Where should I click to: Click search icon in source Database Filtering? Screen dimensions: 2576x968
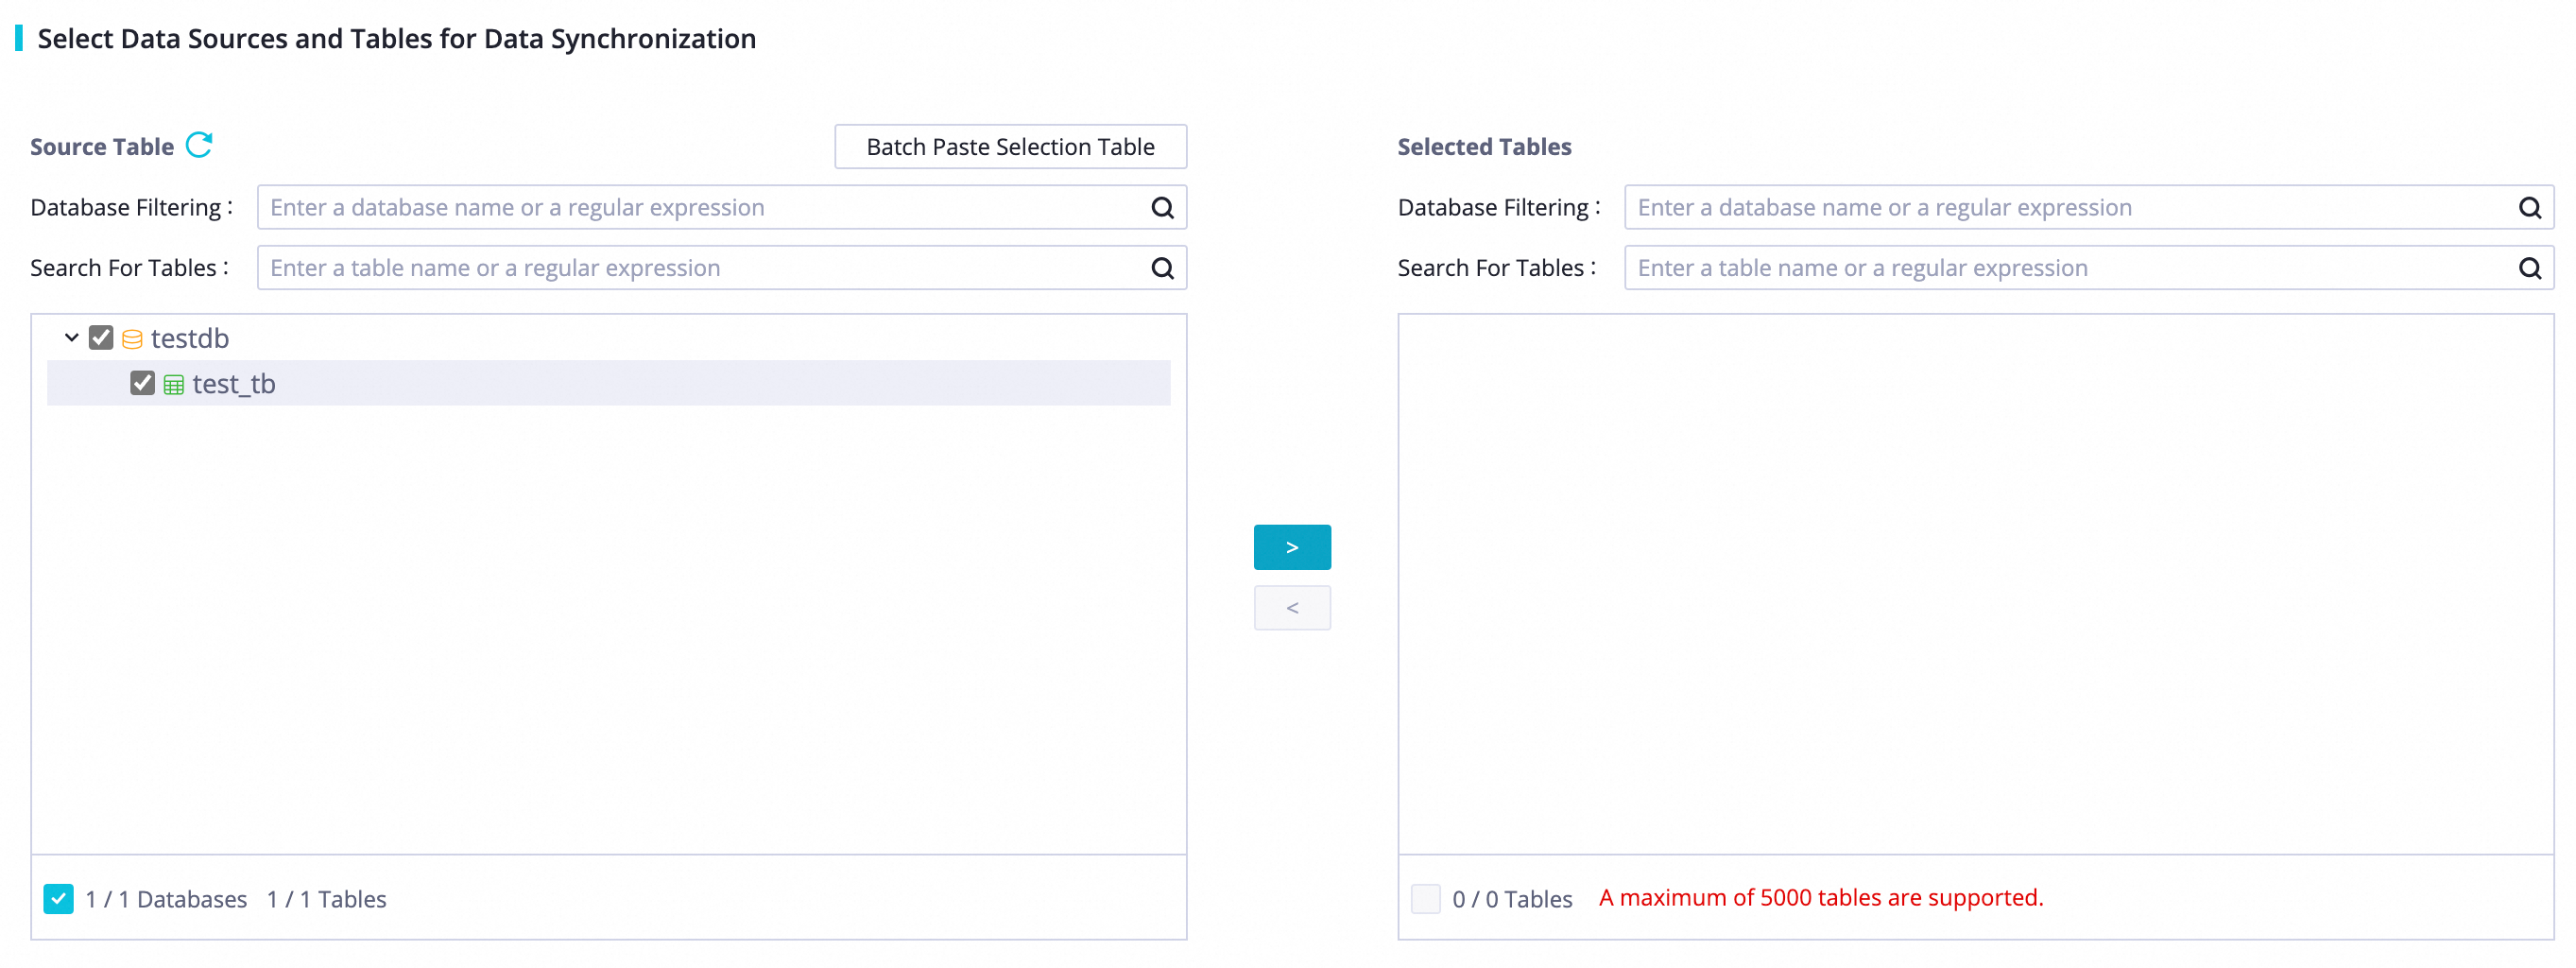point(1162,208)
